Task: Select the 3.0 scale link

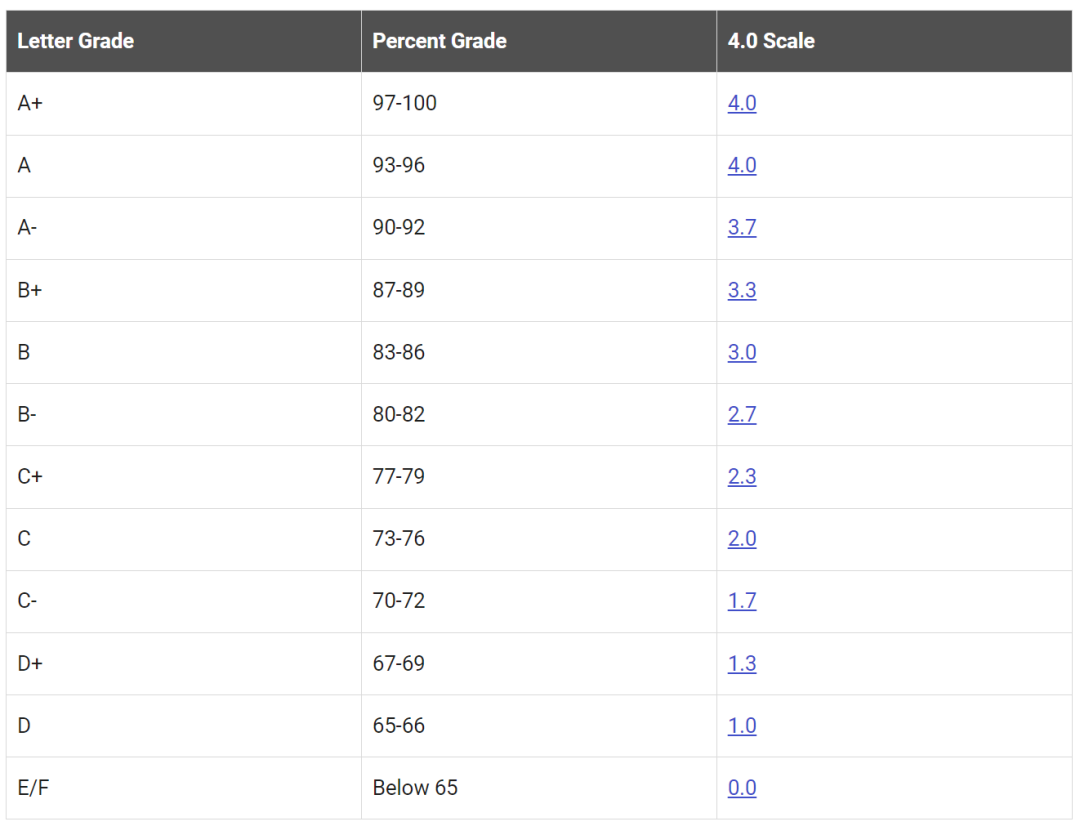Action: 742,352
